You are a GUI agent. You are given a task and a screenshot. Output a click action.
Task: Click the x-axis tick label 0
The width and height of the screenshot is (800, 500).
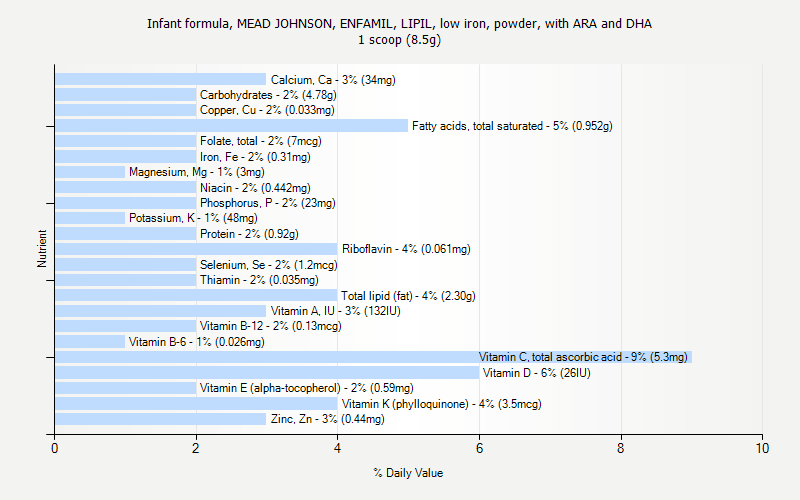pyautogui.click(x=55, y=448)
